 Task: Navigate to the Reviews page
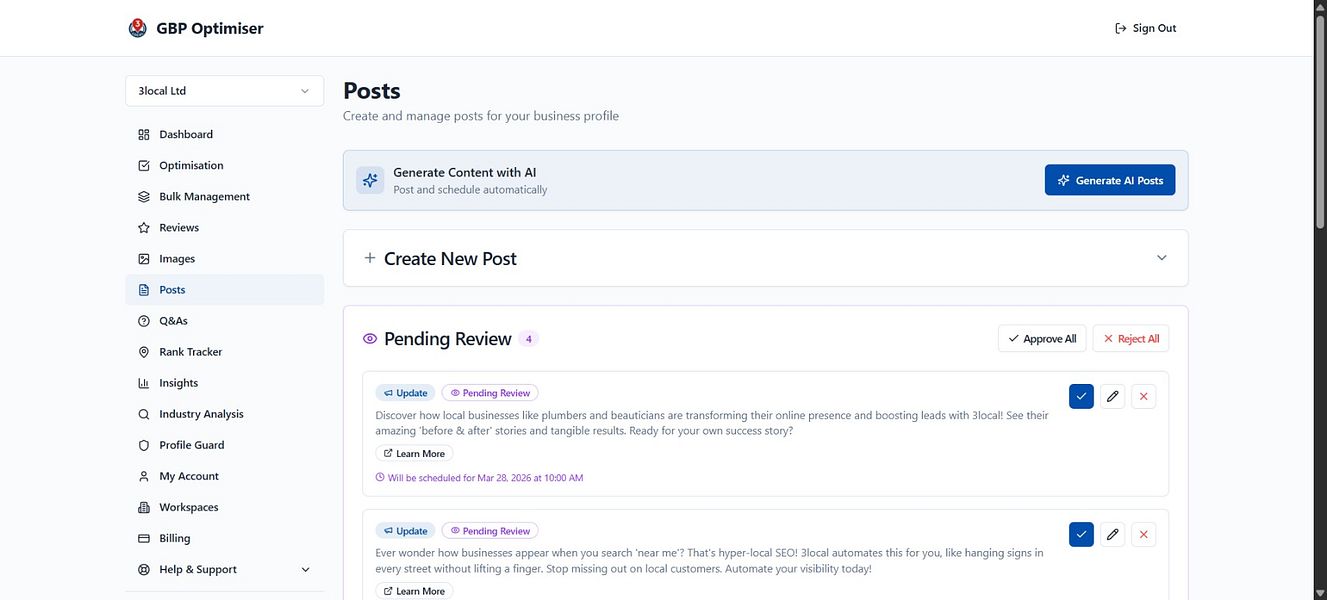point(224,227)
